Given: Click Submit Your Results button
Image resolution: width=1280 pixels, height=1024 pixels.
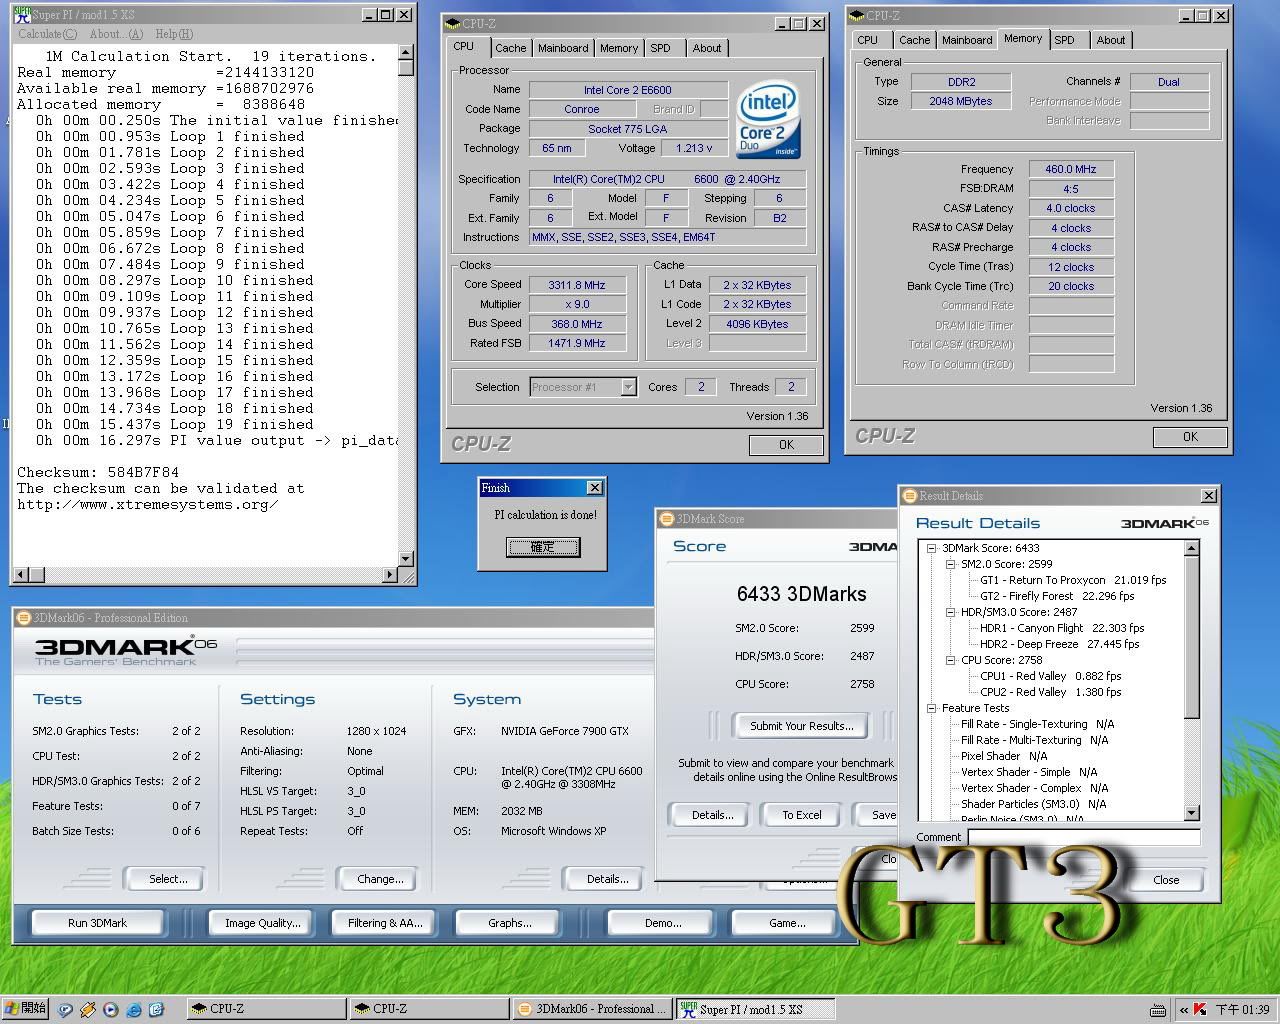Looking at the screenshot, I should coord(802,726).
